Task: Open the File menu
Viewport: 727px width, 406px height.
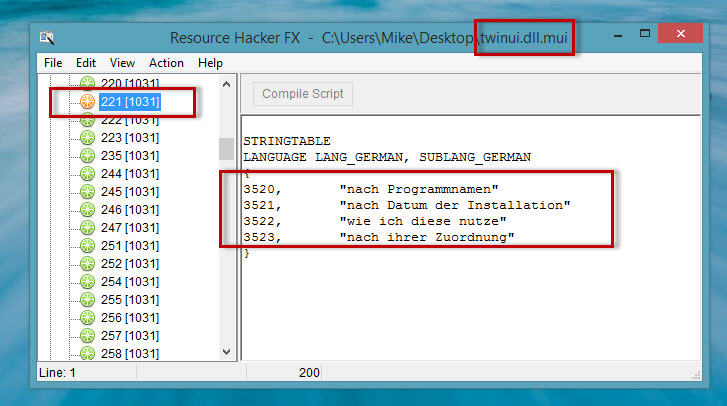Action: pyautogui.click(x=53, y=63)
